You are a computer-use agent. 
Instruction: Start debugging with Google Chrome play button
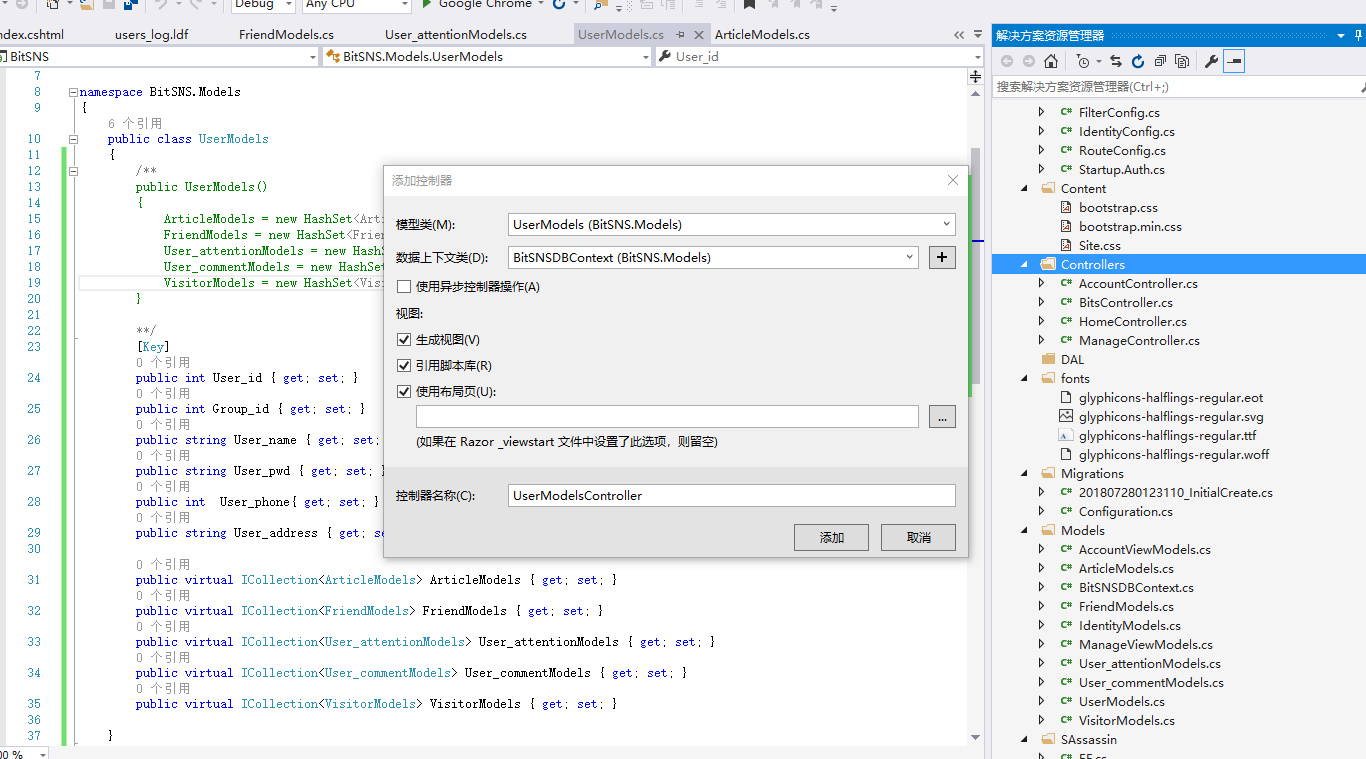pyautogui.click(x=427, y=4)
